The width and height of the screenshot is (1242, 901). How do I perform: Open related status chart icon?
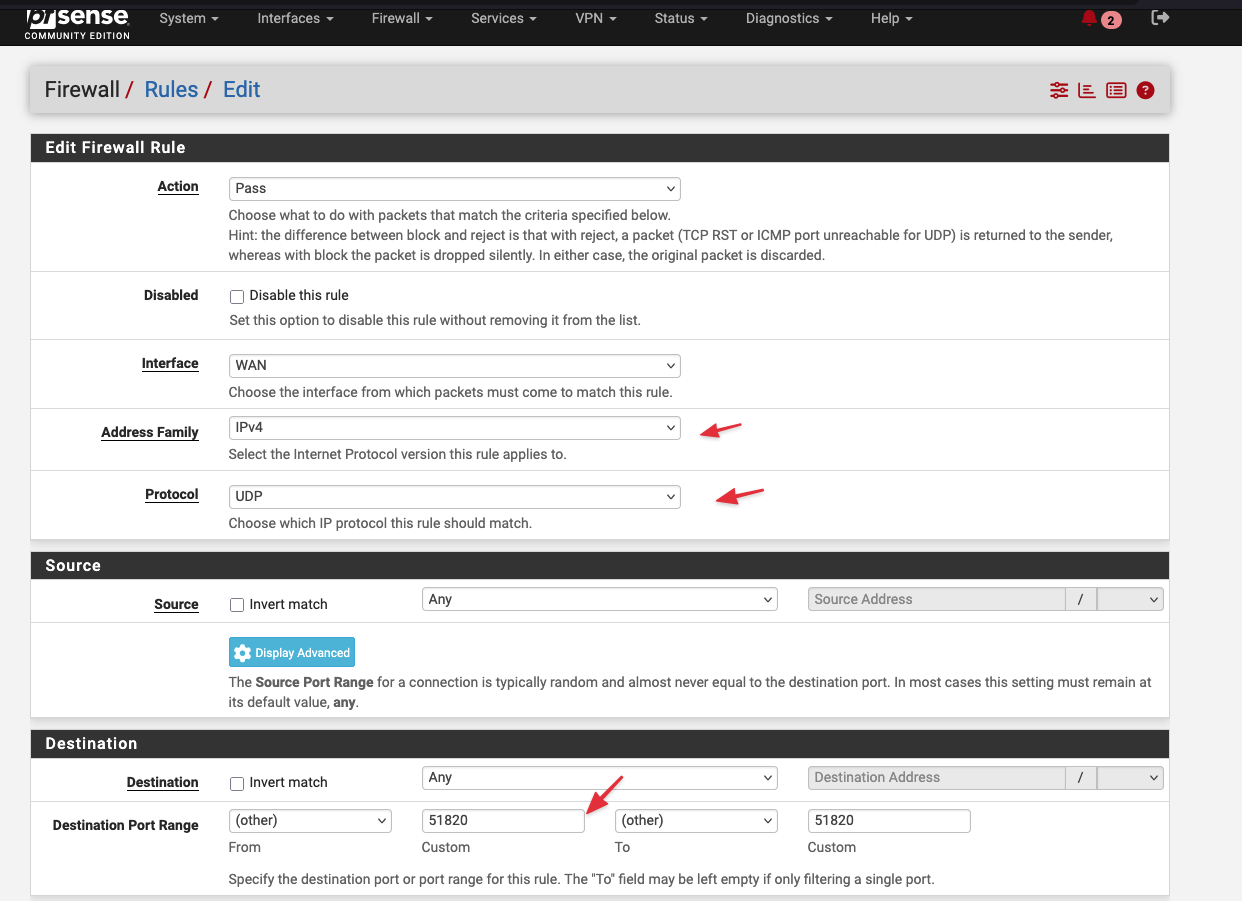point(1087,90)
